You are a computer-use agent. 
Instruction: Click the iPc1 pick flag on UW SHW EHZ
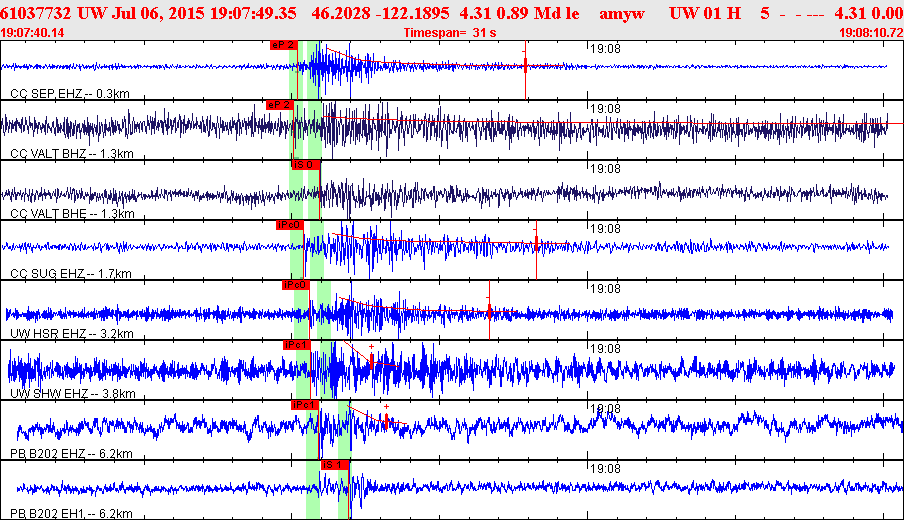point(297,345)
